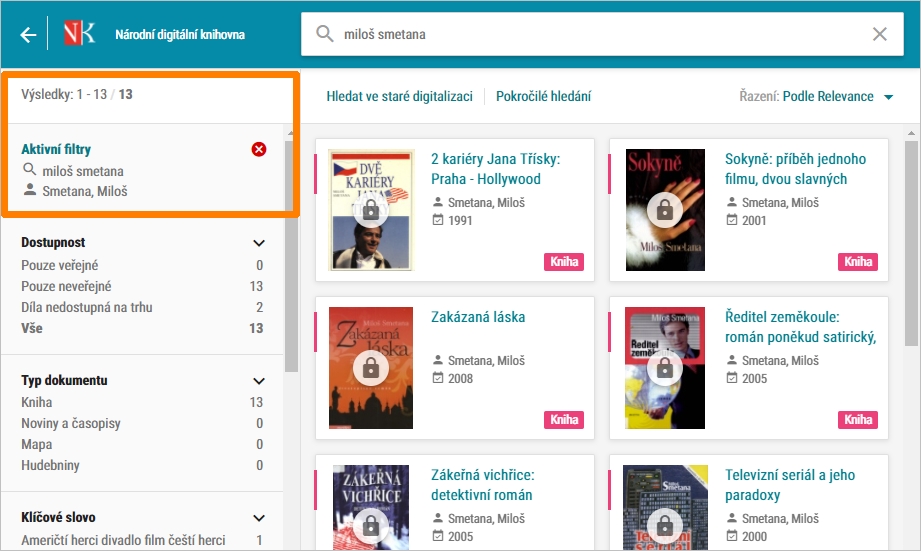Click the person icon beside 'Smetana, Miloš' filter
Viewport: 921px width, 551px height.
tap(29, 190)
